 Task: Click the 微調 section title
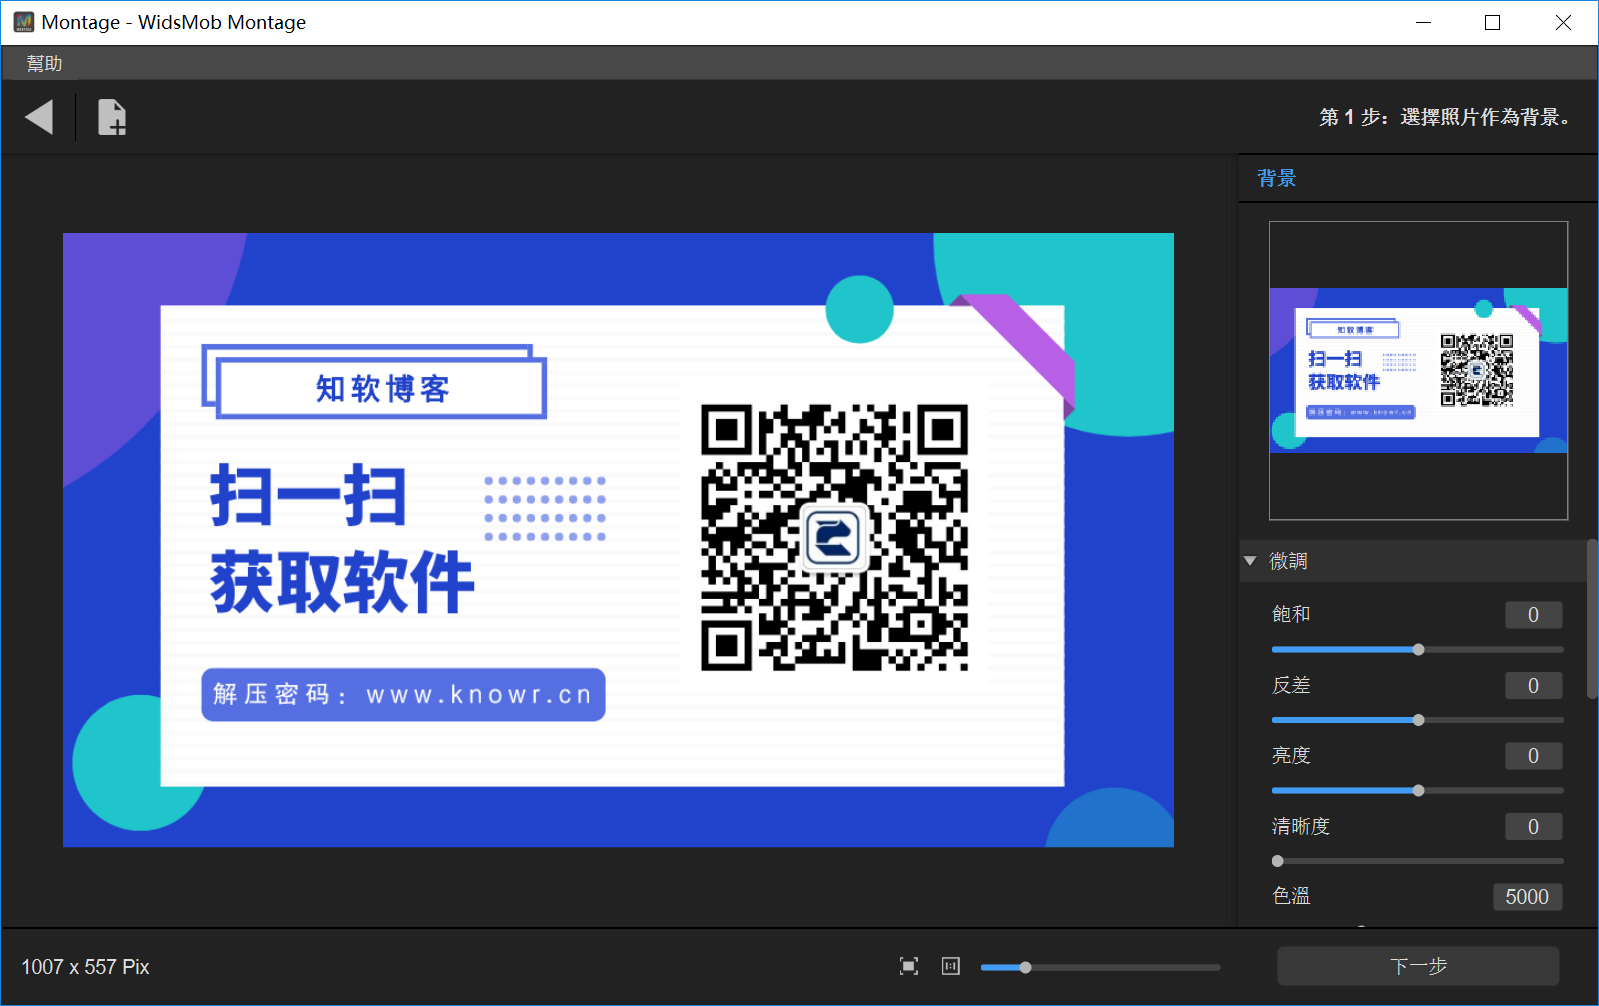(1288, 561)
